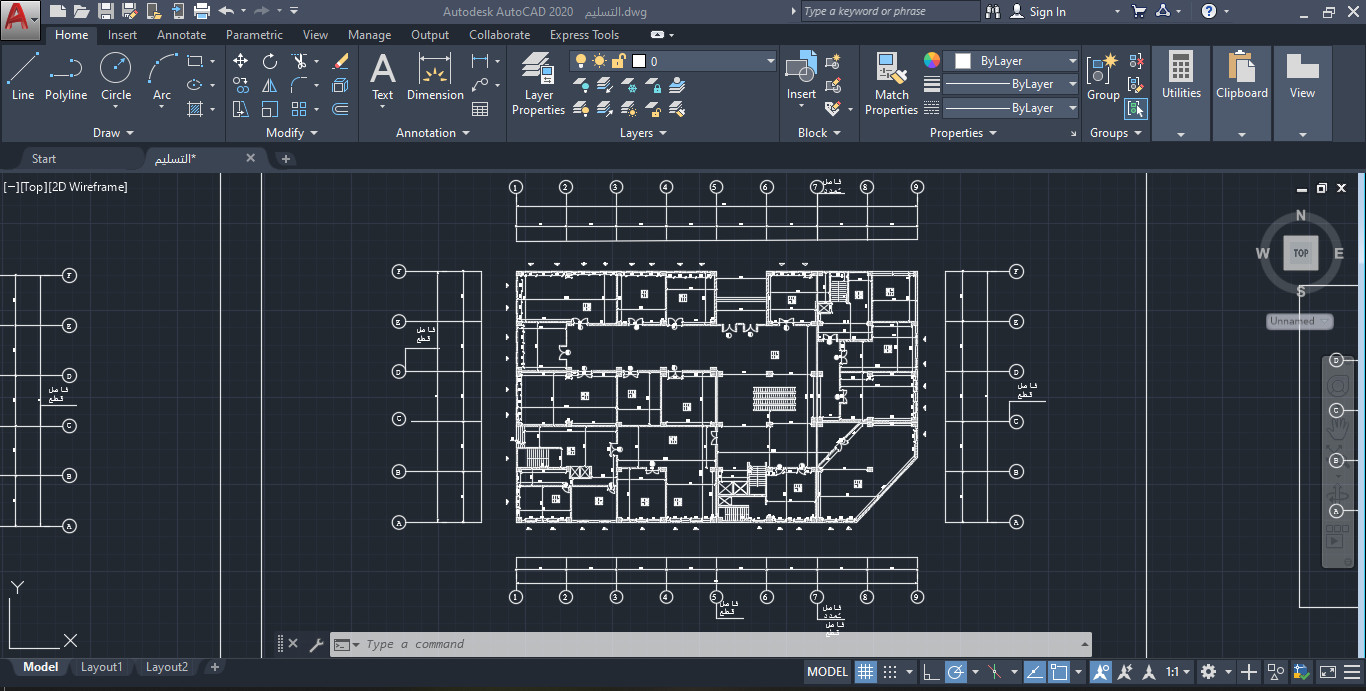Switch to the Annotate ribbon tab
Screen dimensions: 1366x691
181,34
